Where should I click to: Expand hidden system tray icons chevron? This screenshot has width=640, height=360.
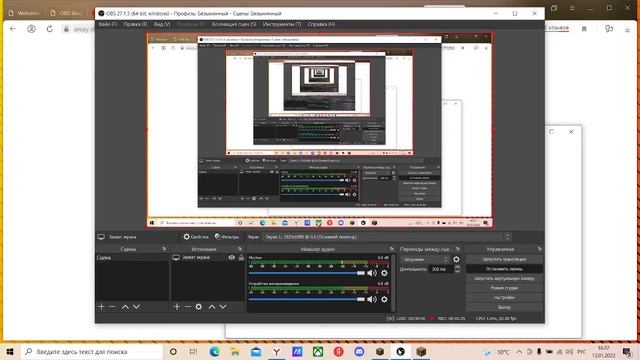point(519,351)
